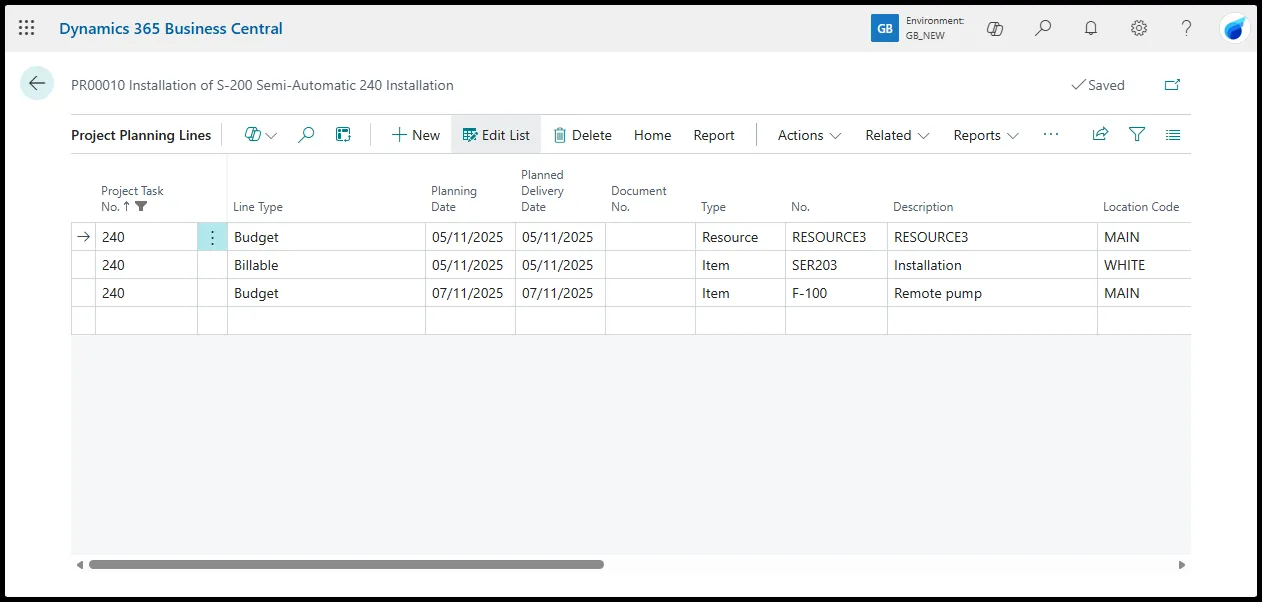
Task: Expand the Reports menu
Action: [986, 135]
